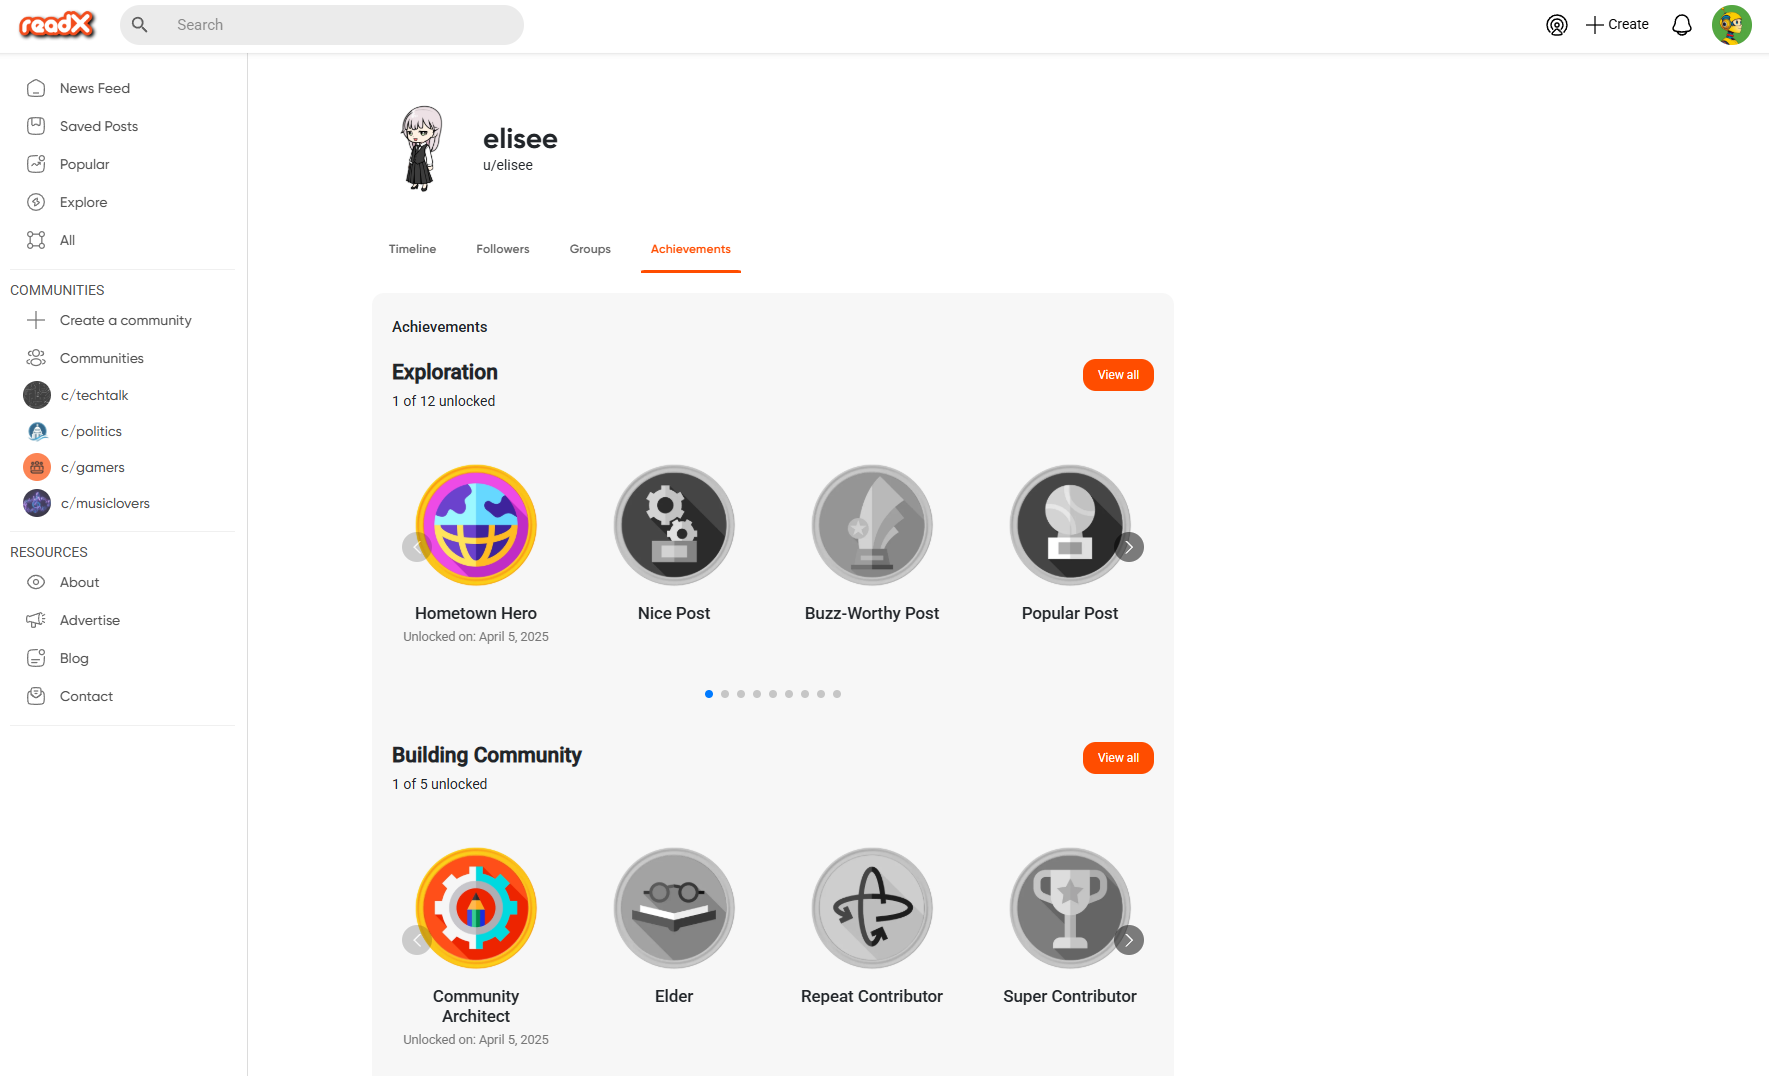
Task: Open the Explore compass icon
Action: point(36,202)
